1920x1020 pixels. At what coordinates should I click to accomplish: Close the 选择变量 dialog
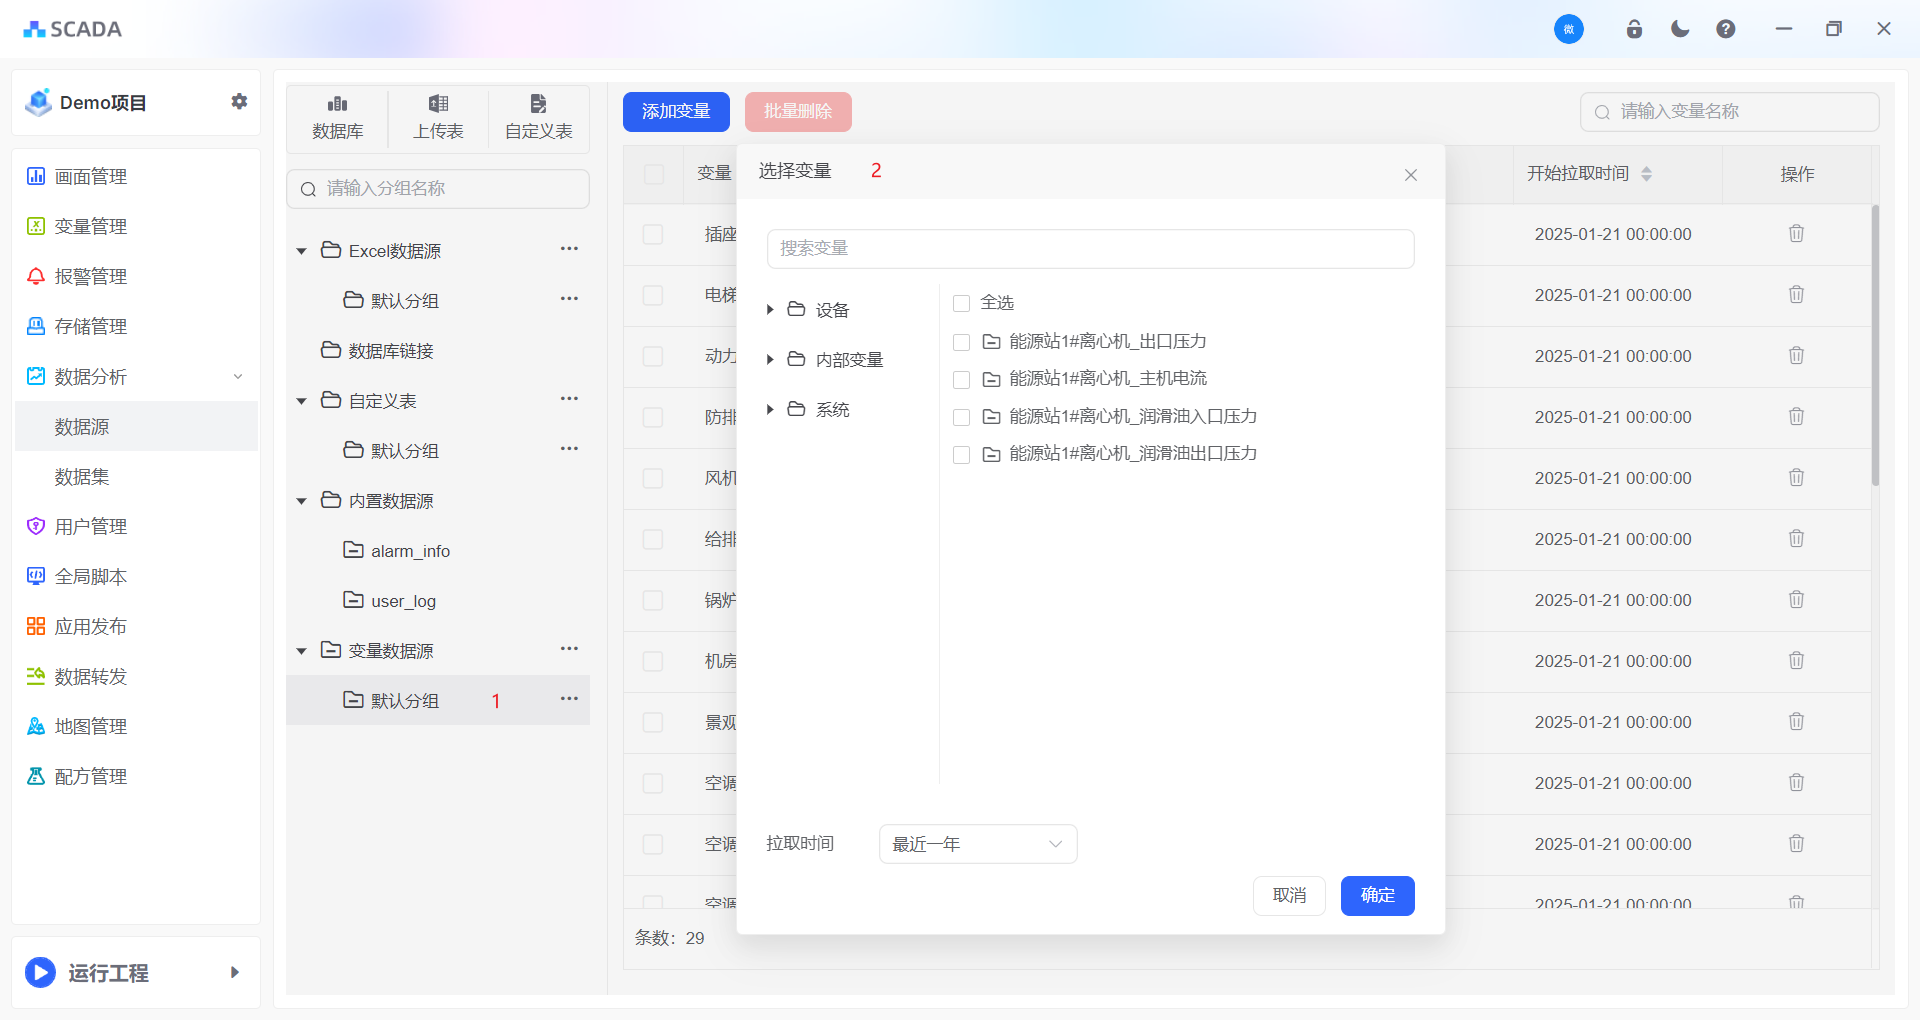click(x=1411, y=175)
